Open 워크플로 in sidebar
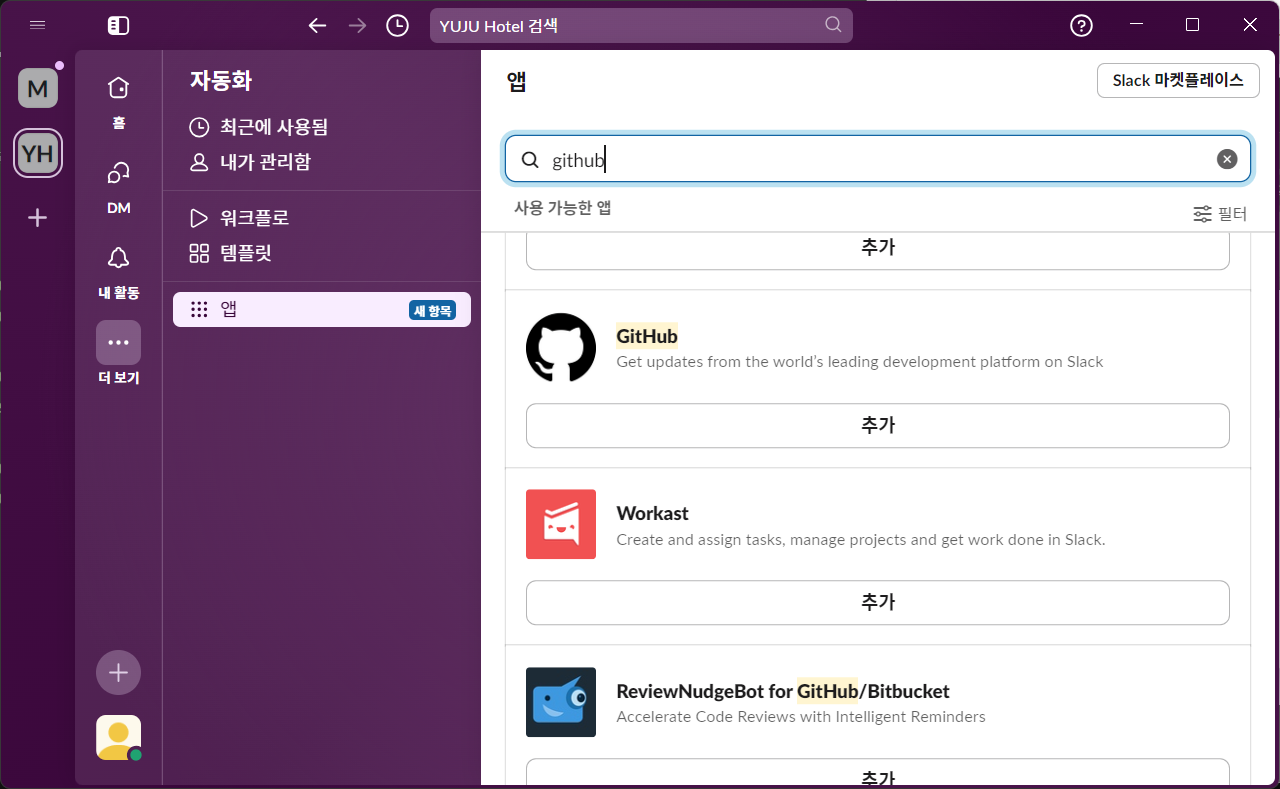The image size is (1280, 789). pyautogui.click(x=240, y=218)
